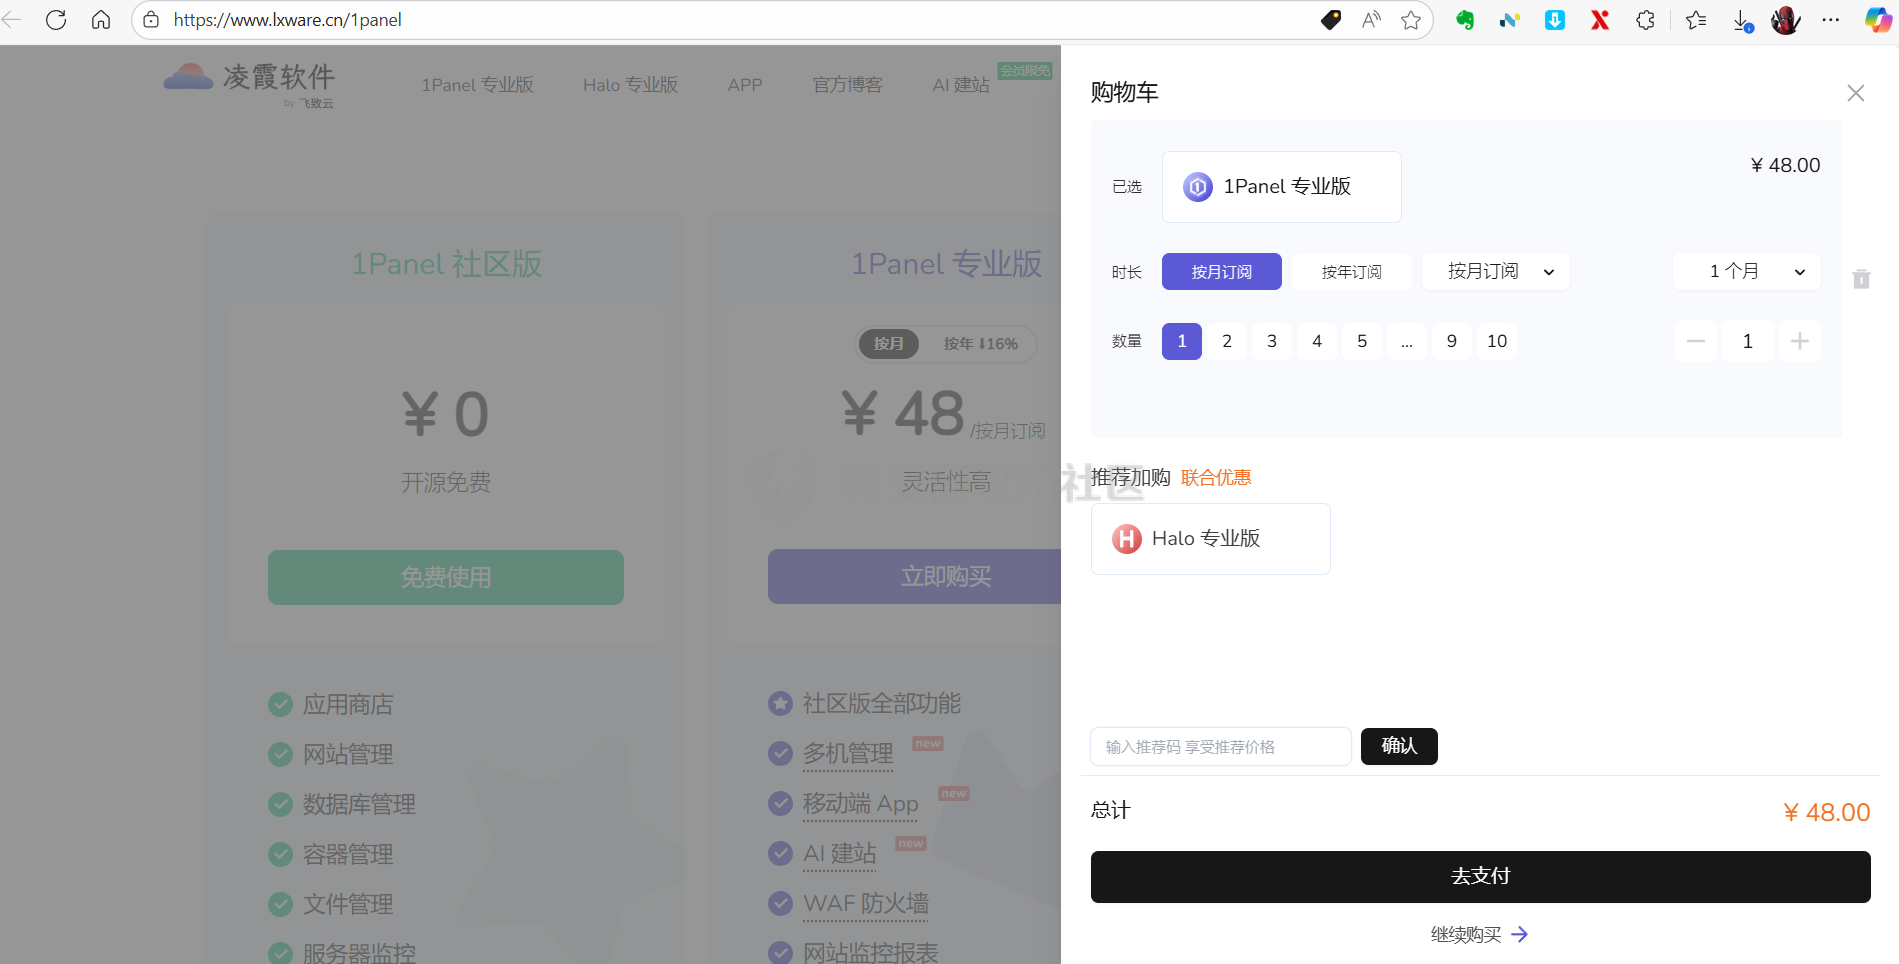Click 去支付 to proceed to payment
1899x964 pixels.
pyautogui.click(x=1481, y=877)
